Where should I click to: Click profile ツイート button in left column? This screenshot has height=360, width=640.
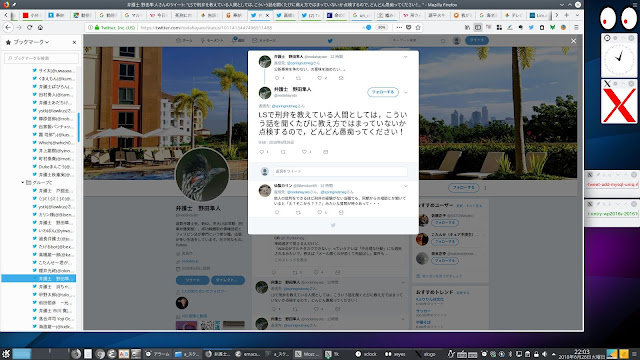tap(193, 280)
